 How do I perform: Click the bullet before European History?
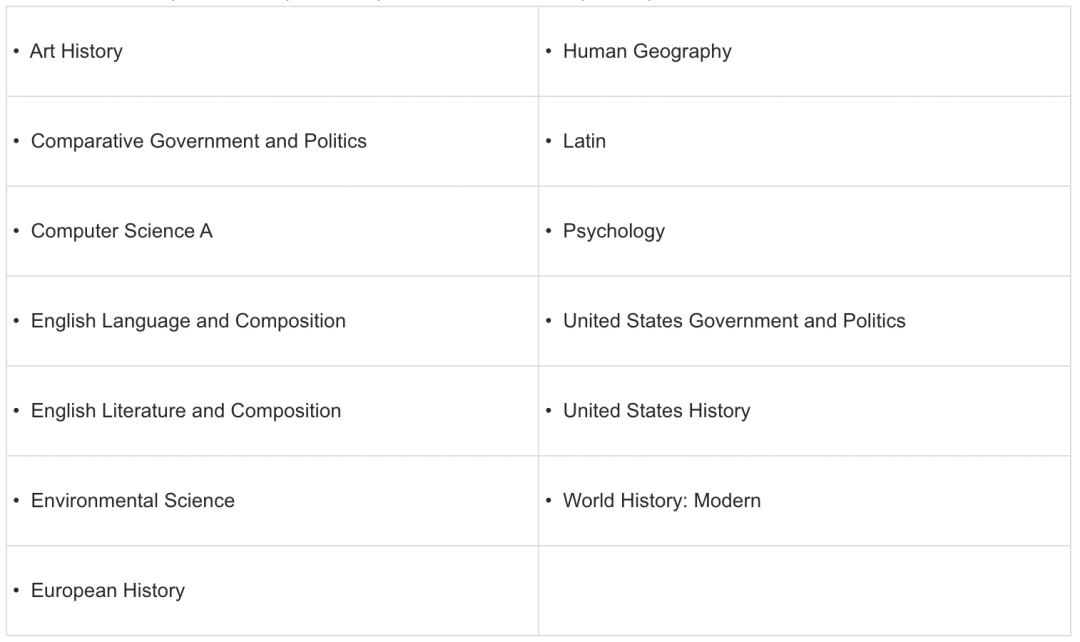point(16,590)
